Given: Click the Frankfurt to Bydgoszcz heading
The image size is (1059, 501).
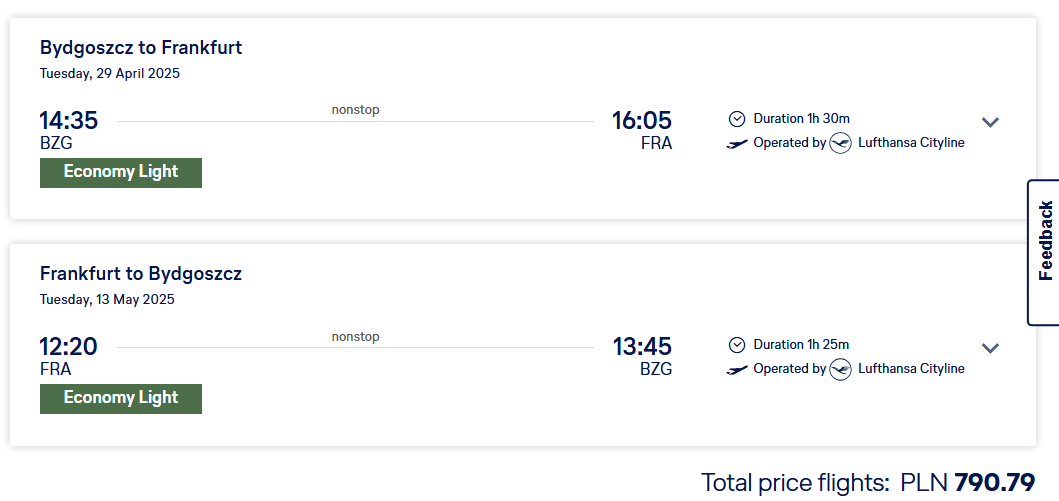Looking at the screenshot, I should 141,274.
